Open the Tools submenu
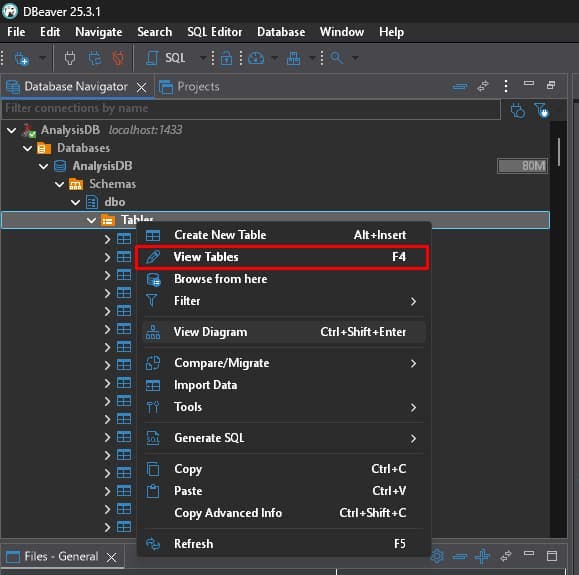Screen dimensions: 579x575 [x=283, y=407]
